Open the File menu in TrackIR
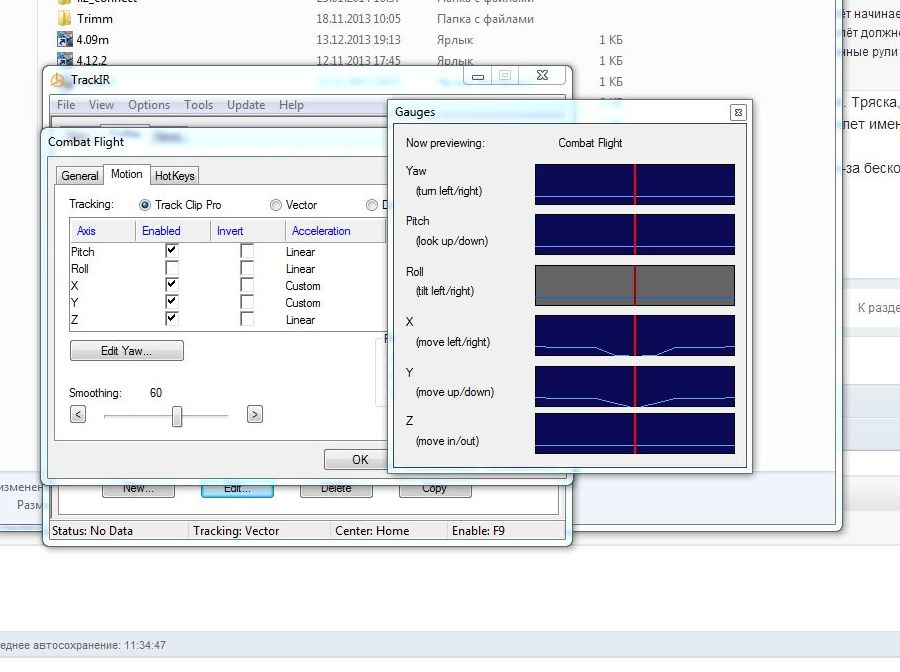Image resolution: width=900 pixels, height=672 pixels. pyautogui.click(x=65, y=105)
